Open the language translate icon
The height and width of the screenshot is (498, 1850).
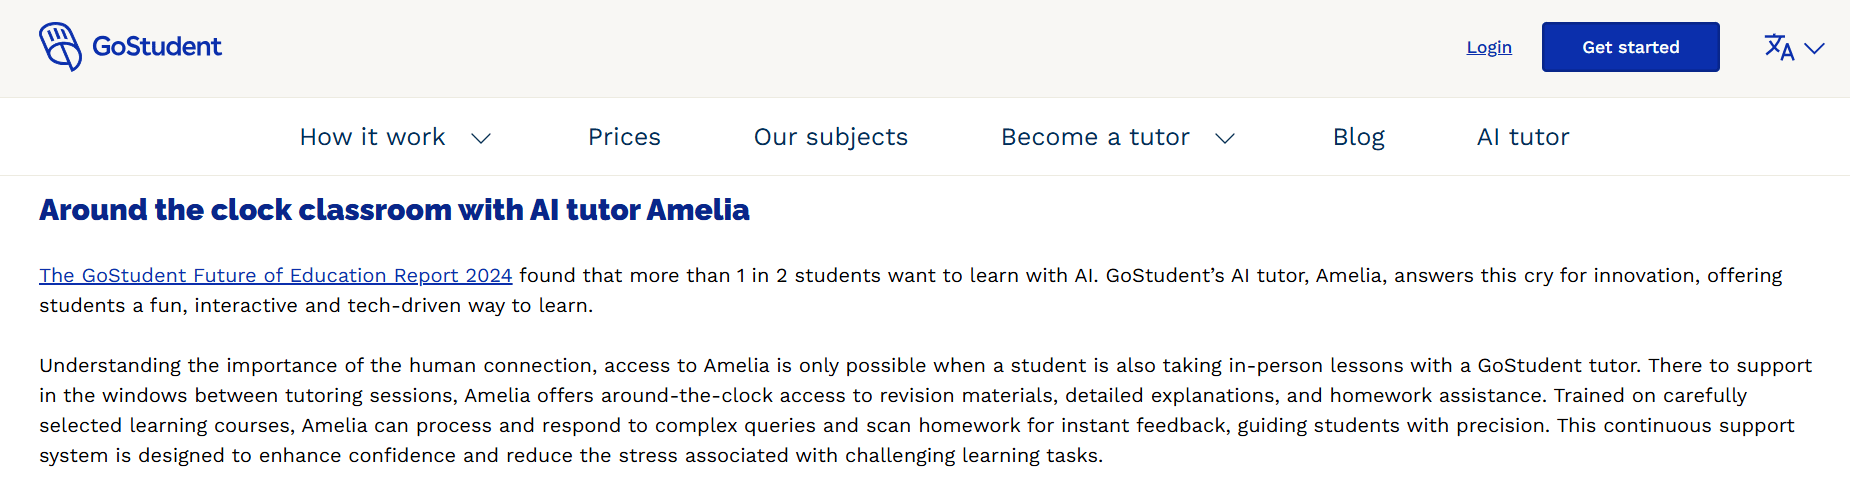[x=1779, y=47]
